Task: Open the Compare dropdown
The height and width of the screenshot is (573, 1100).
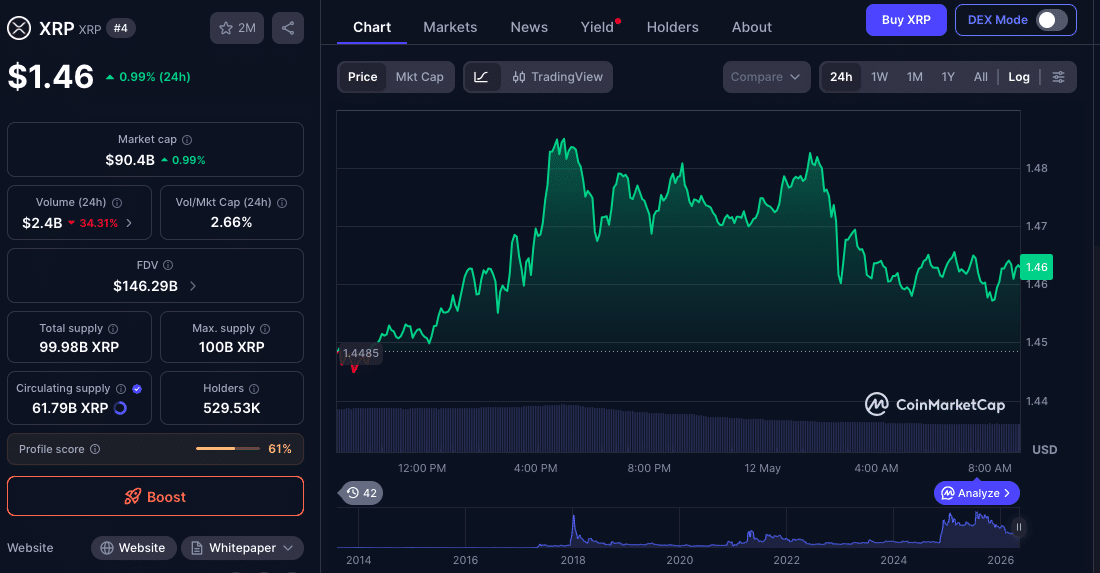Action: tap(766, 77)
